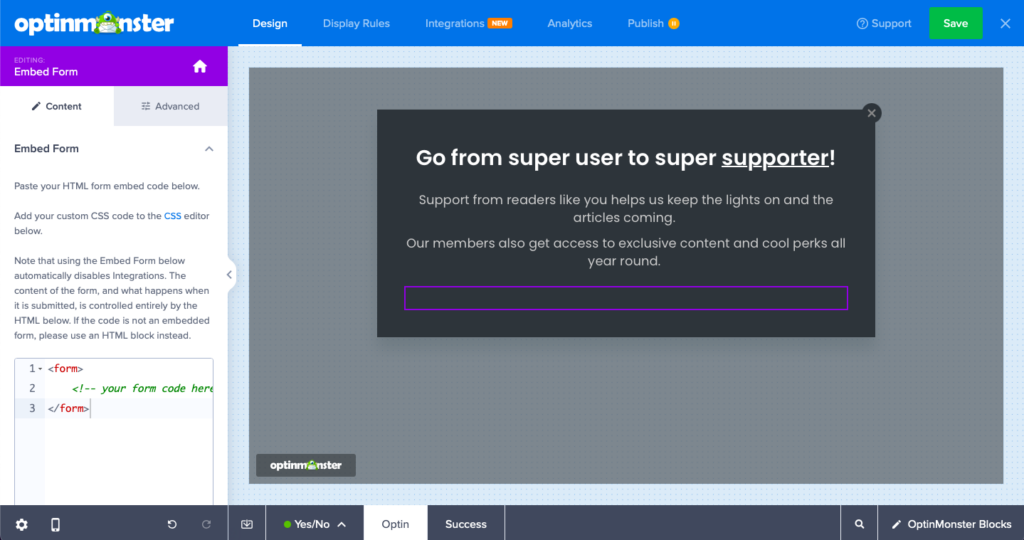Viewport: 1024px width, 540px height.
Task: Close the campaign builder
Action: [x=1005, y=24]
